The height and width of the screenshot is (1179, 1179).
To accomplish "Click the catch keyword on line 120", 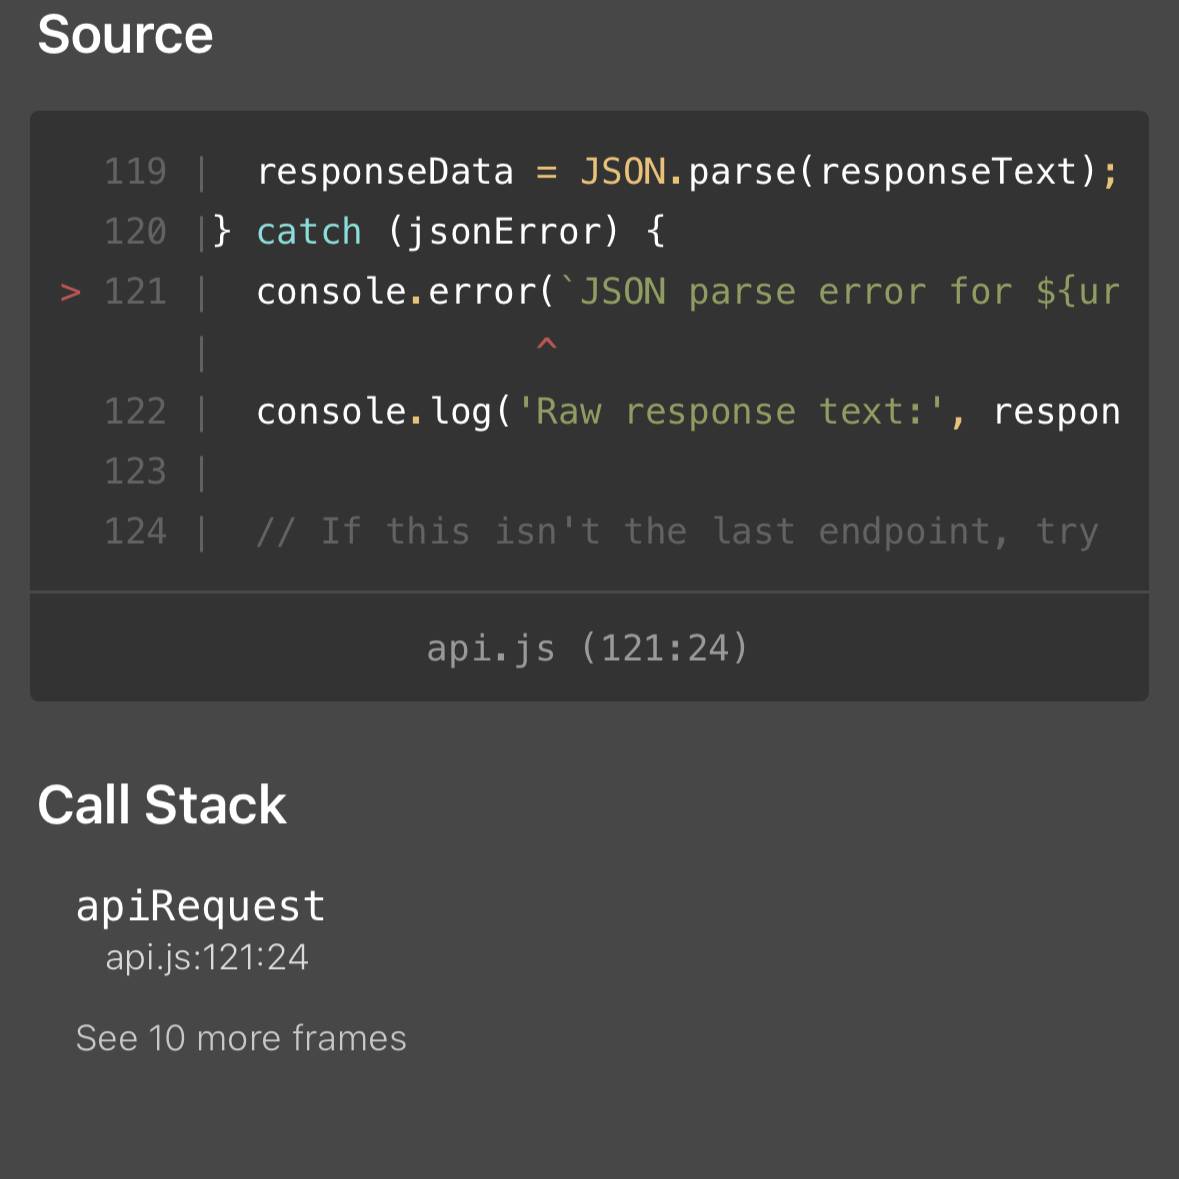I will tap(308, 232).
